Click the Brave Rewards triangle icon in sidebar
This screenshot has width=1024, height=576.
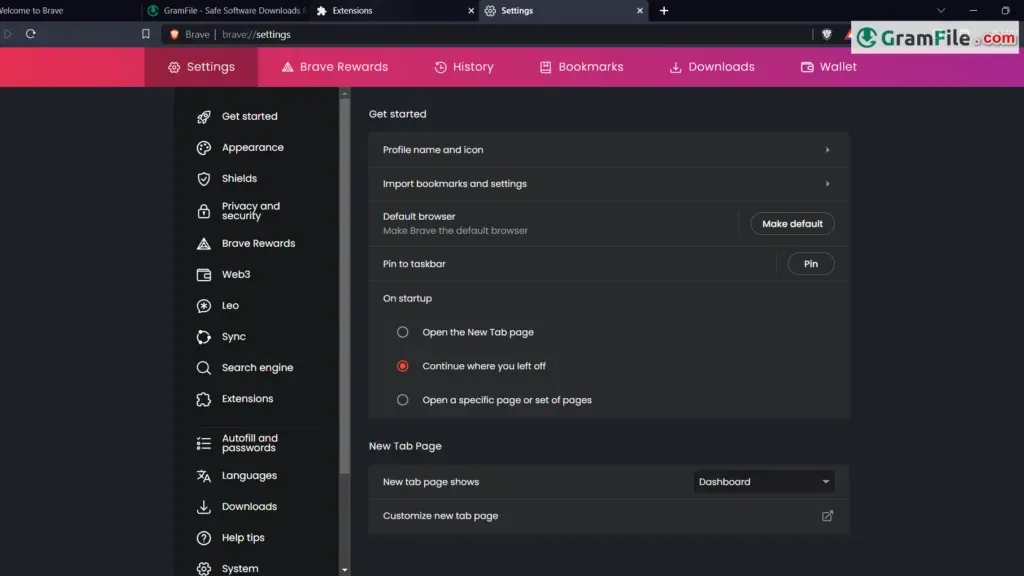pos(204,244)
